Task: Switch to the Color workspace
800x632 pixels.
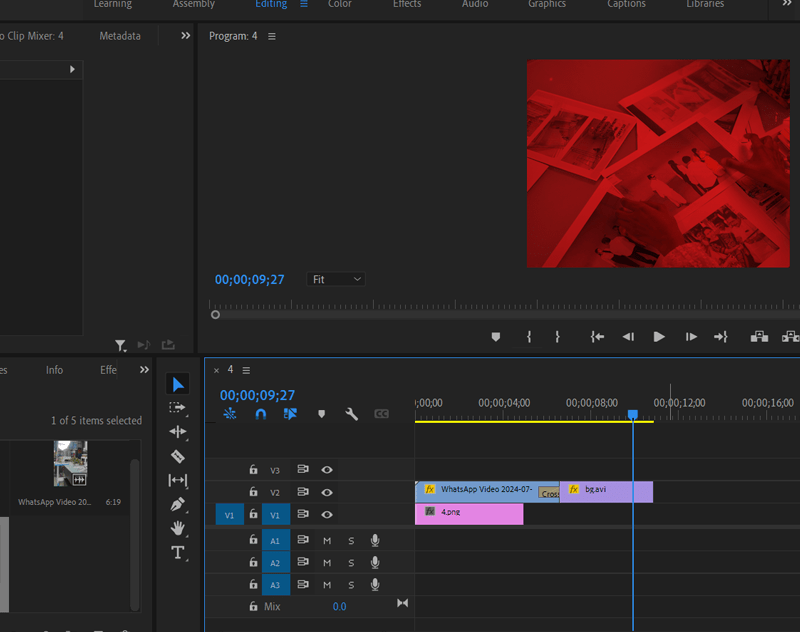Action: (x=340, y=5)
